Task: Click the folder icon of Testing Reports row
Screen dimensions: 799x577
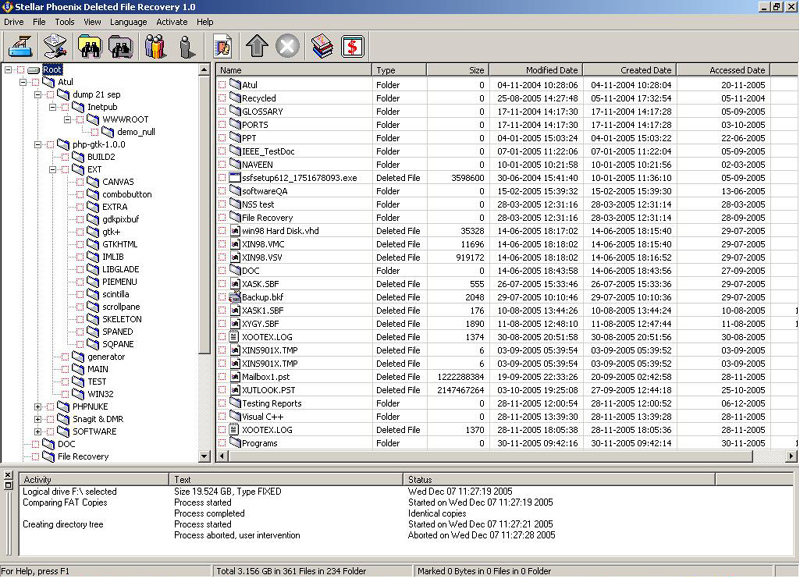Action: [234, 403]
